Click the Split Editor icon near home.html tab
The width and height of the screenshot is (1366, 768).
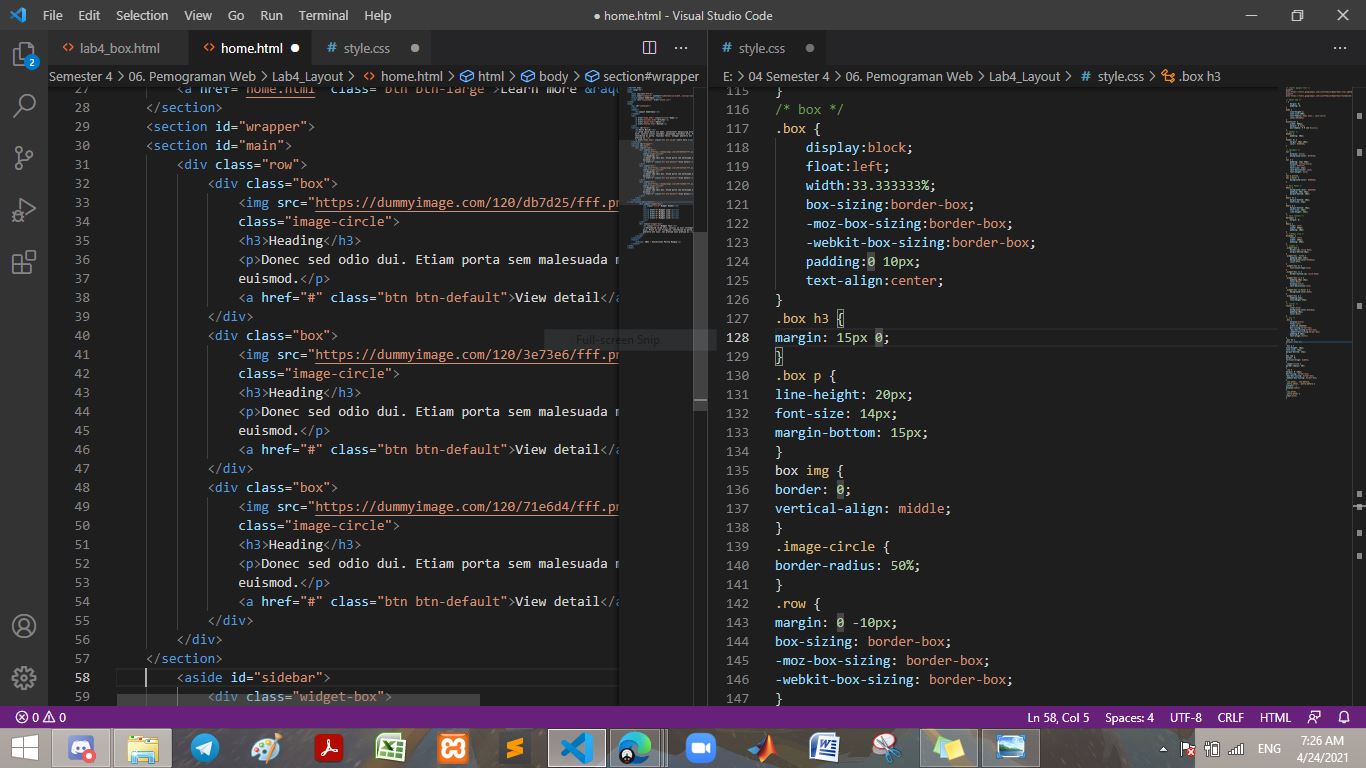[x=649, y=47]
